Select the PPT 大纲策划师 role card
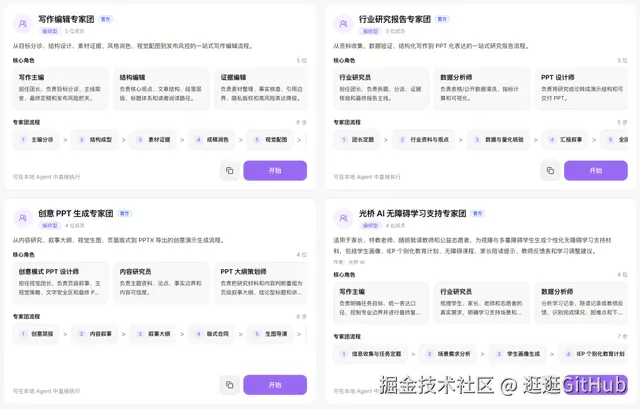Screen dimensions: 640x409 tap(261, 283)
